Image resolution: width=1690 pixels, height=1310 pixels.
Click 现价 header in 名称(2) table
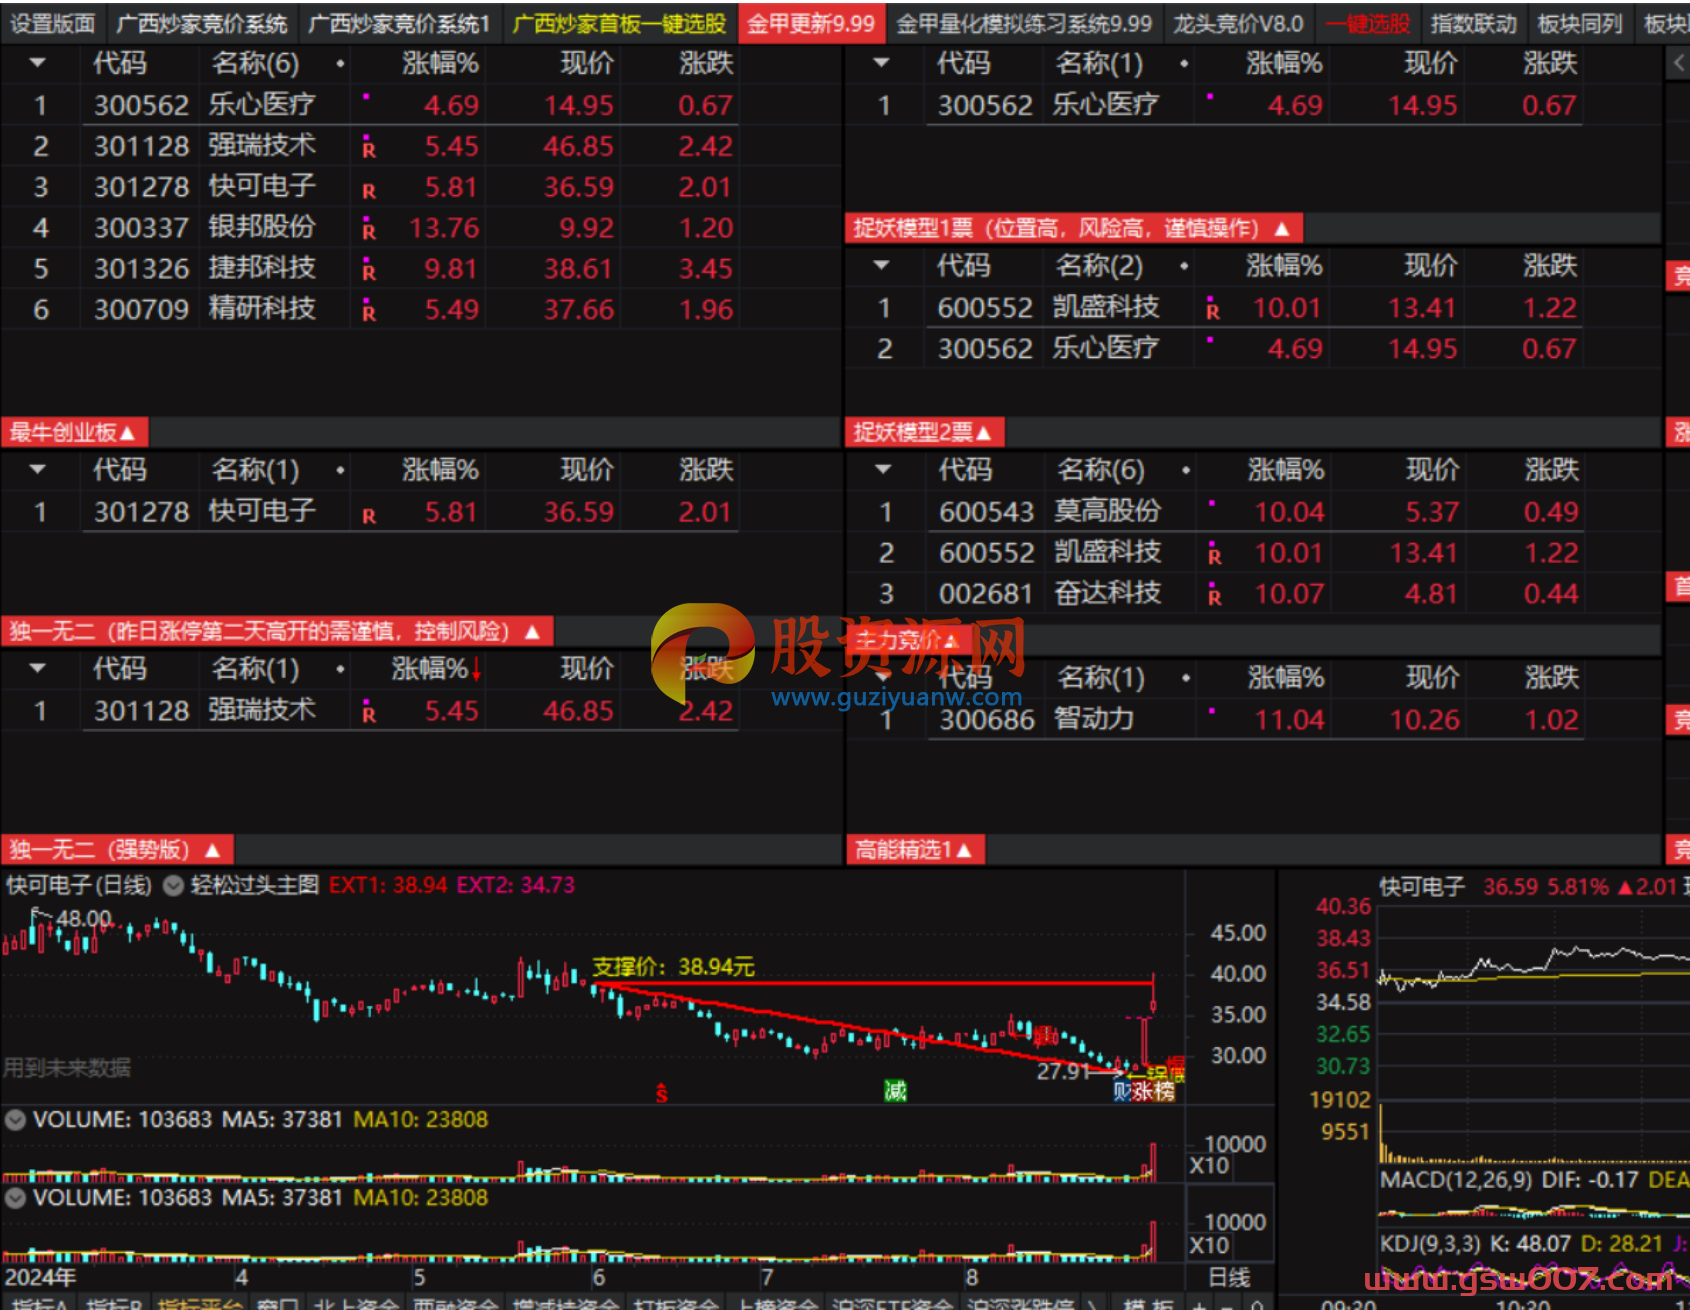click(x=1431, y=265)
